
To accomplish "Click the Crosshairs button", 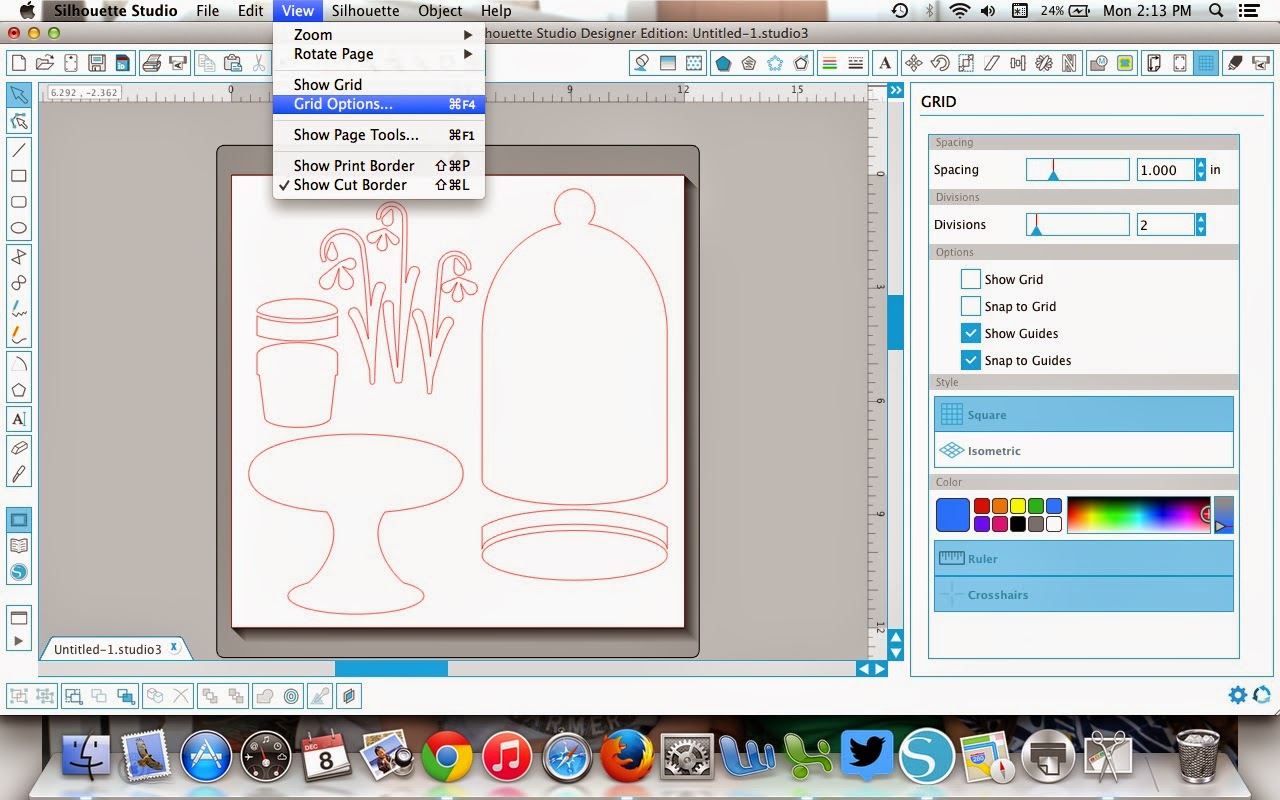I will coord(1084,595).
